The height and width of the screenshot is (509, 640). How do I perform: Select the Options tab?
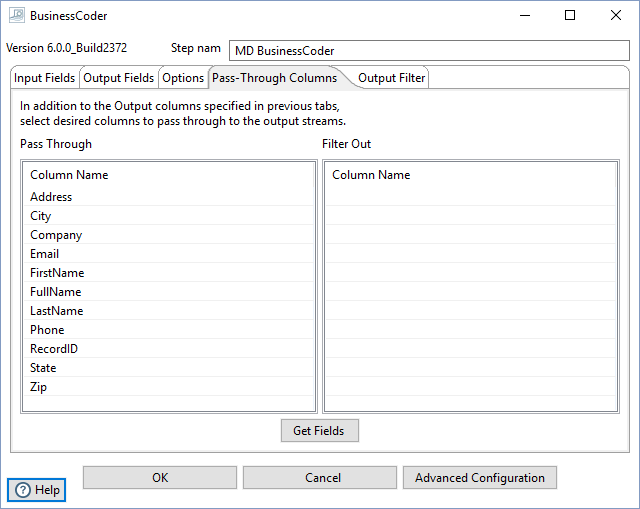[183, 78]
